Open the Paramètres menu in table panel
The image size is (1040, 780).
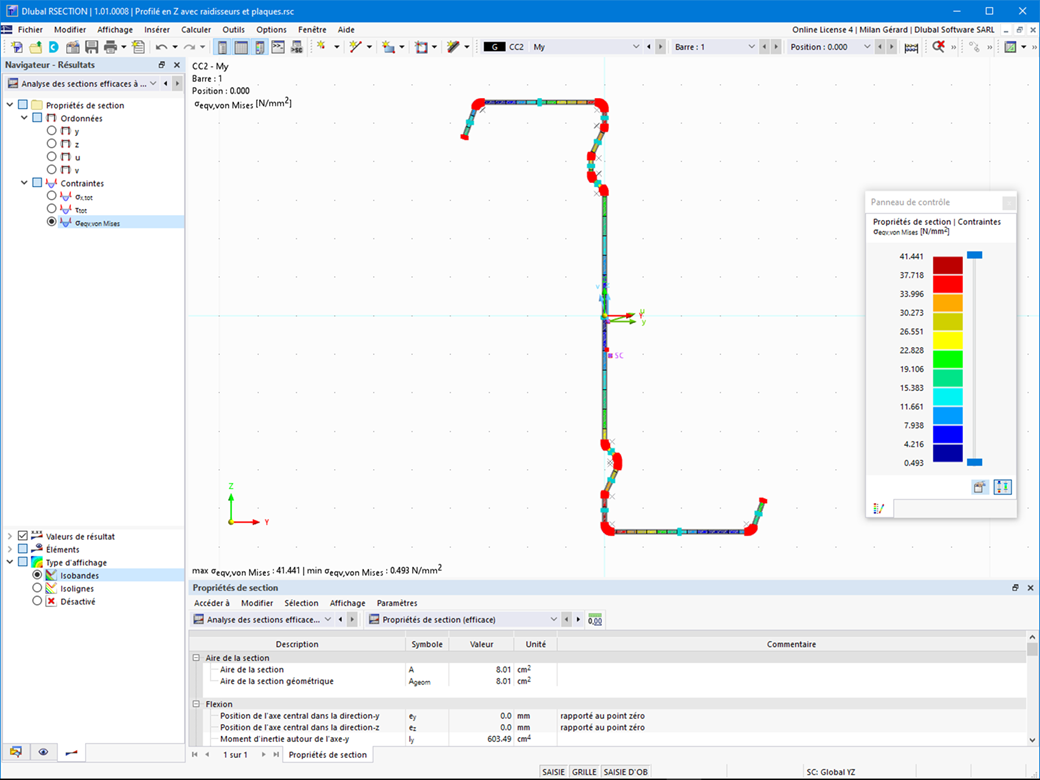click(x=397, y=603)
